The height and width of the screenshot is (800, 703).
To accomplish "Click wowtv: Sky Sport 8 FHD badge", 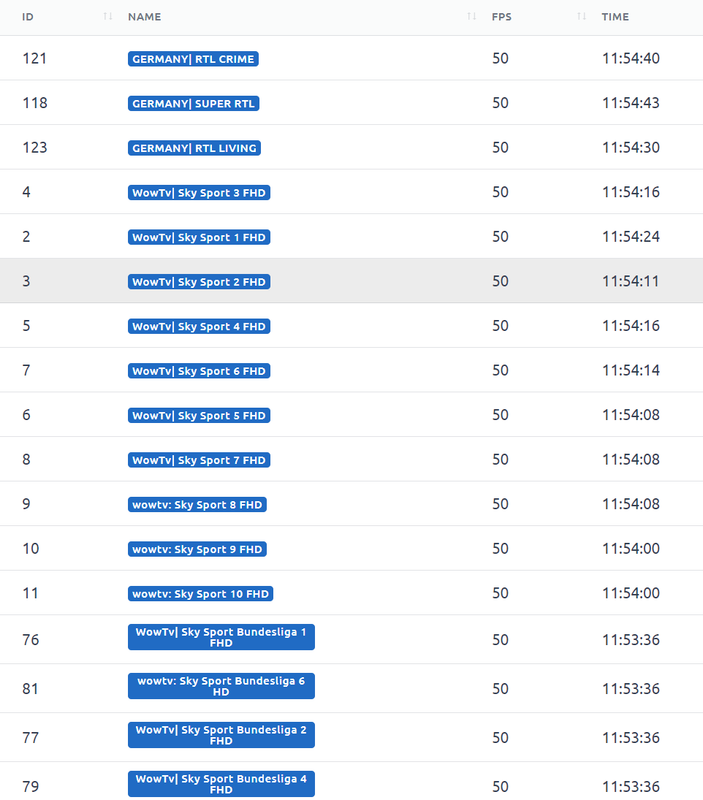I will [197, 505].
